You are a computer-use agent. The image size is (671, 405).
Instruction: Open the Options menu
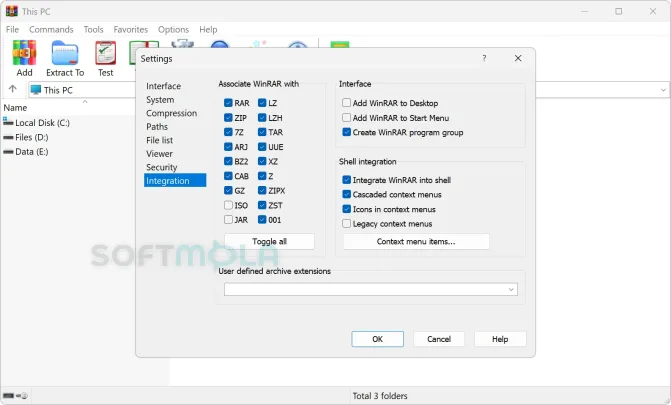pos(173,30)
